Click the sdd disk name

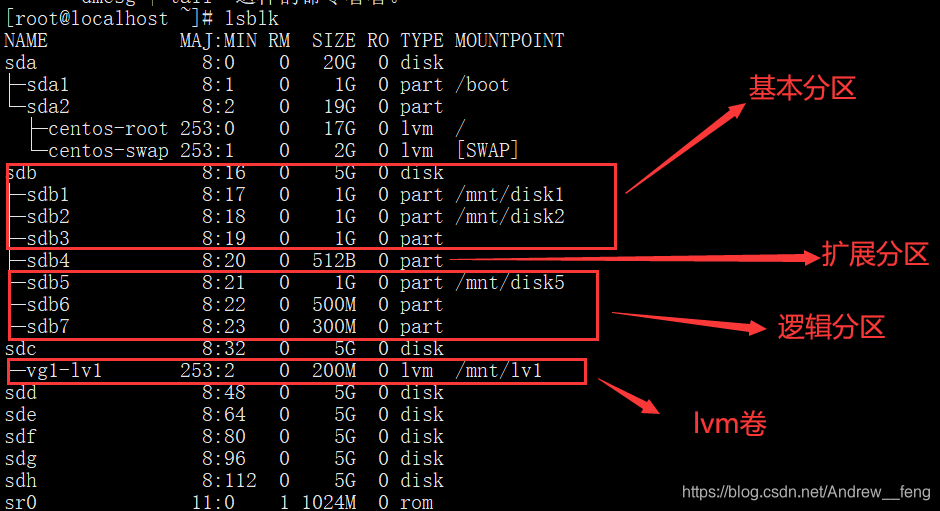tap(20, 392)
